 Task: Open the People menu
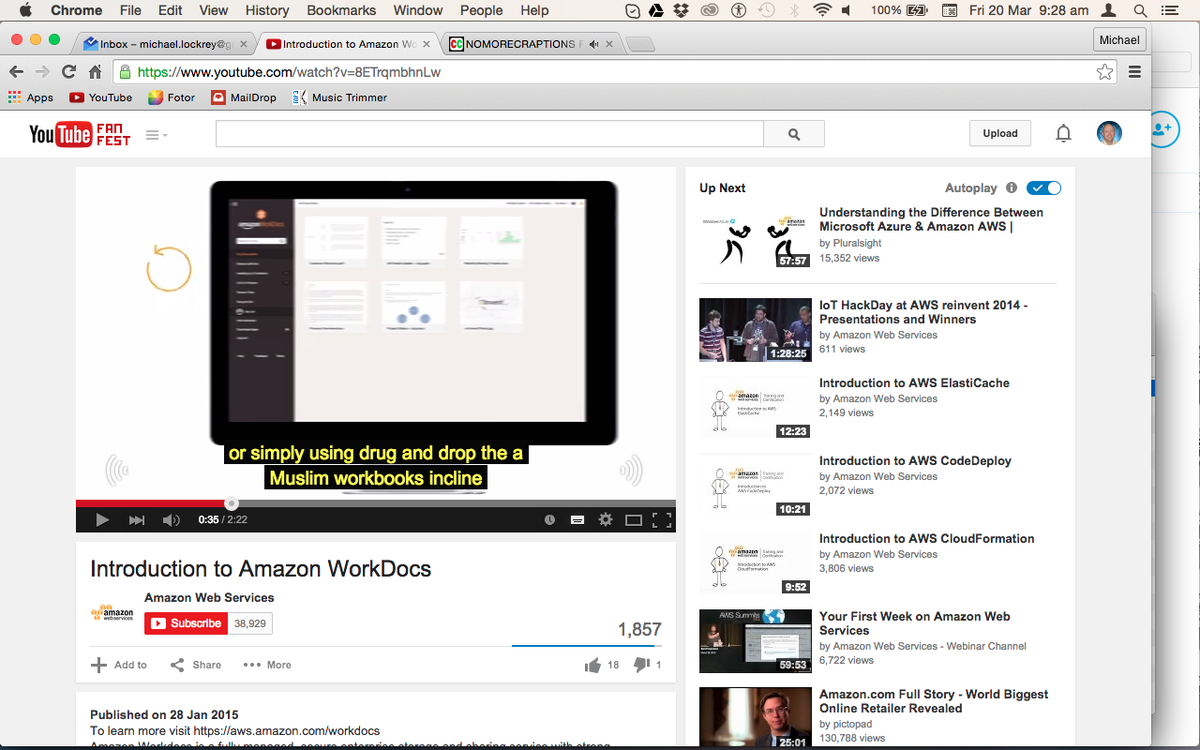click(481, 10)
